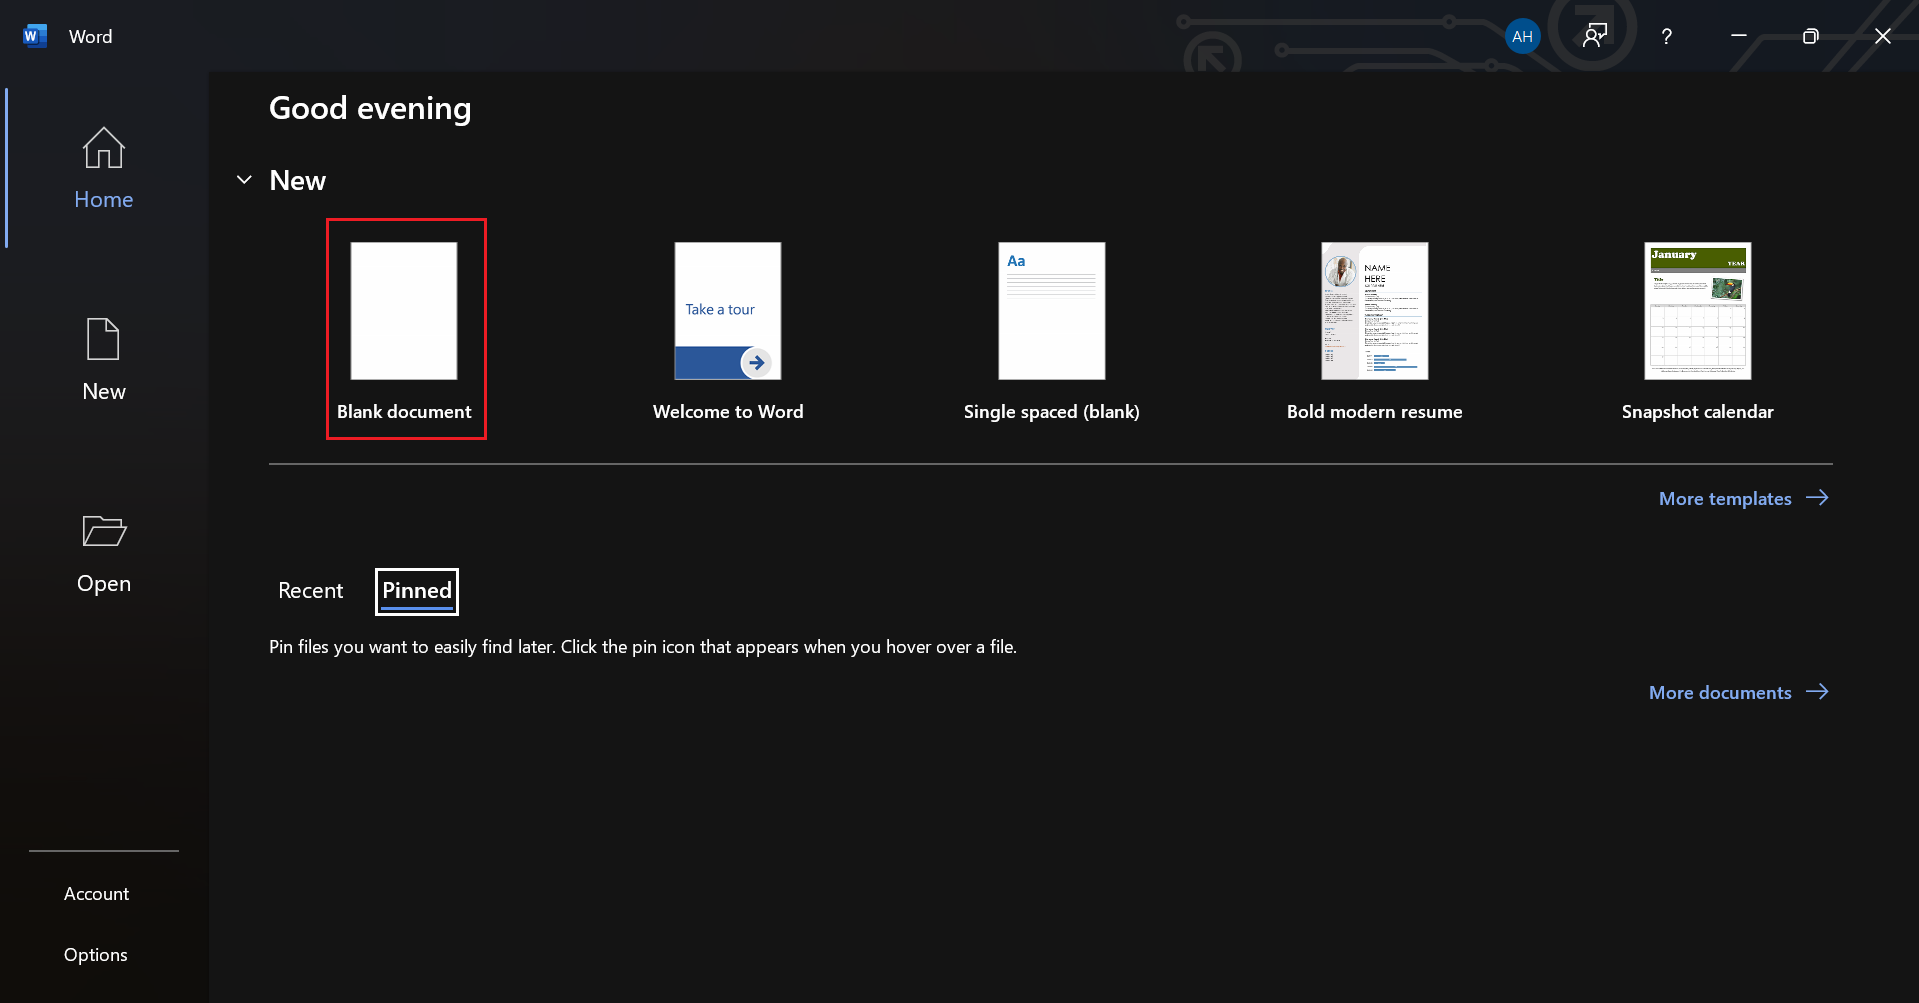Click the Home label in the sidebar
Viewport: 1919px width, 1003px height.
pos(104,200)
